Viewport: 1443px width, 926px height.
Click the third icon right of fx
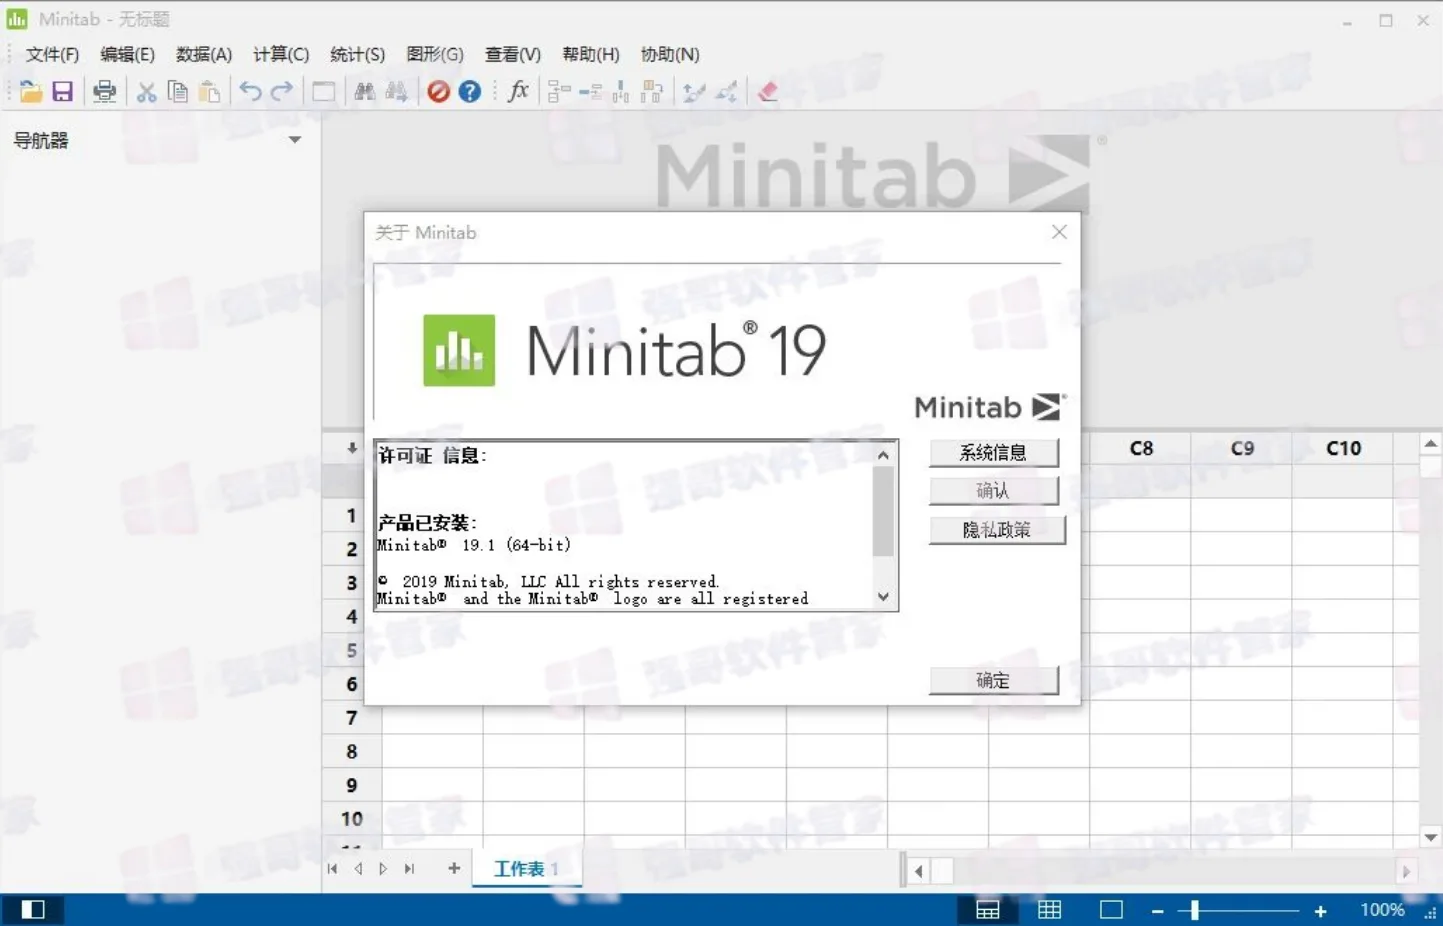tap(621, 92)
